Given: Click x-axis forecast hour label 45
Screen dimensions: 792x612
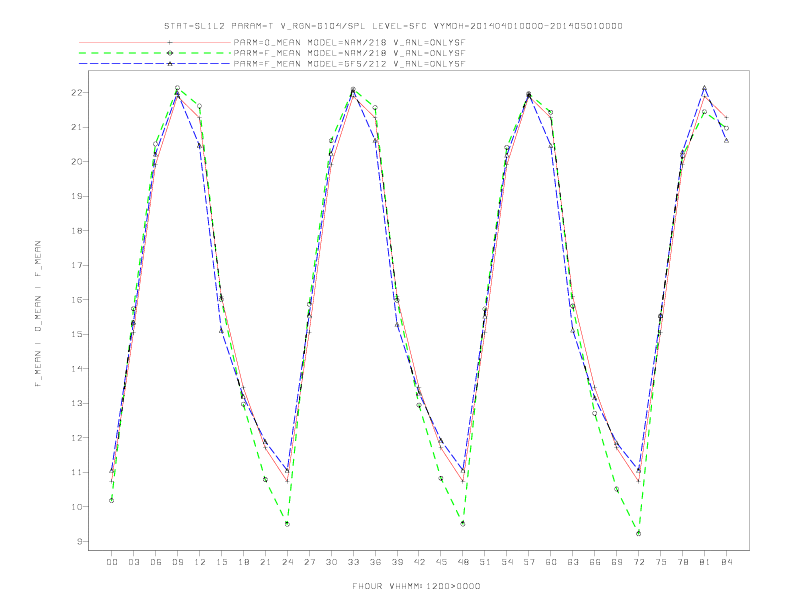Looking at the screenshot, I should pos(441,562).
